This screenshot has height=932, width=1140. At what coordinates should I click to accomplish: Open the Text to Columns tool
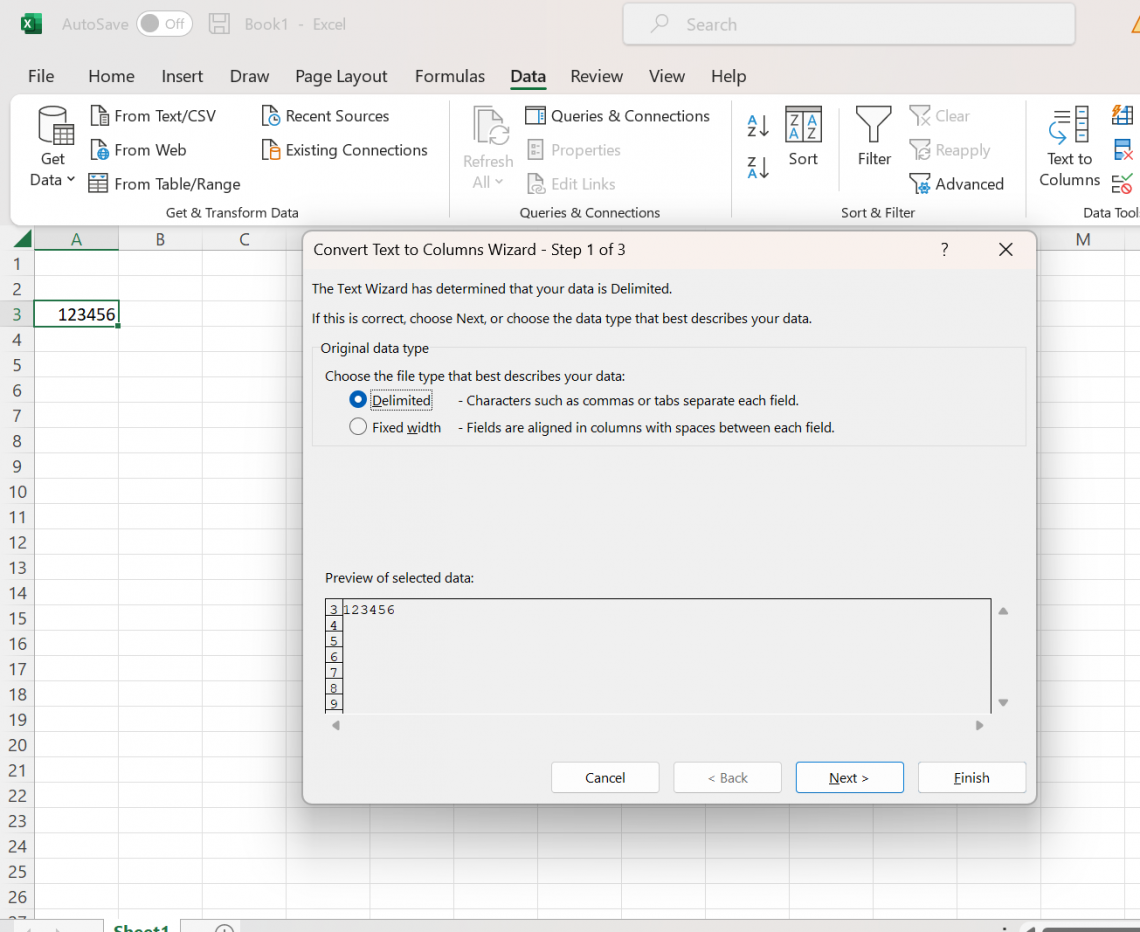(1068, 147)
